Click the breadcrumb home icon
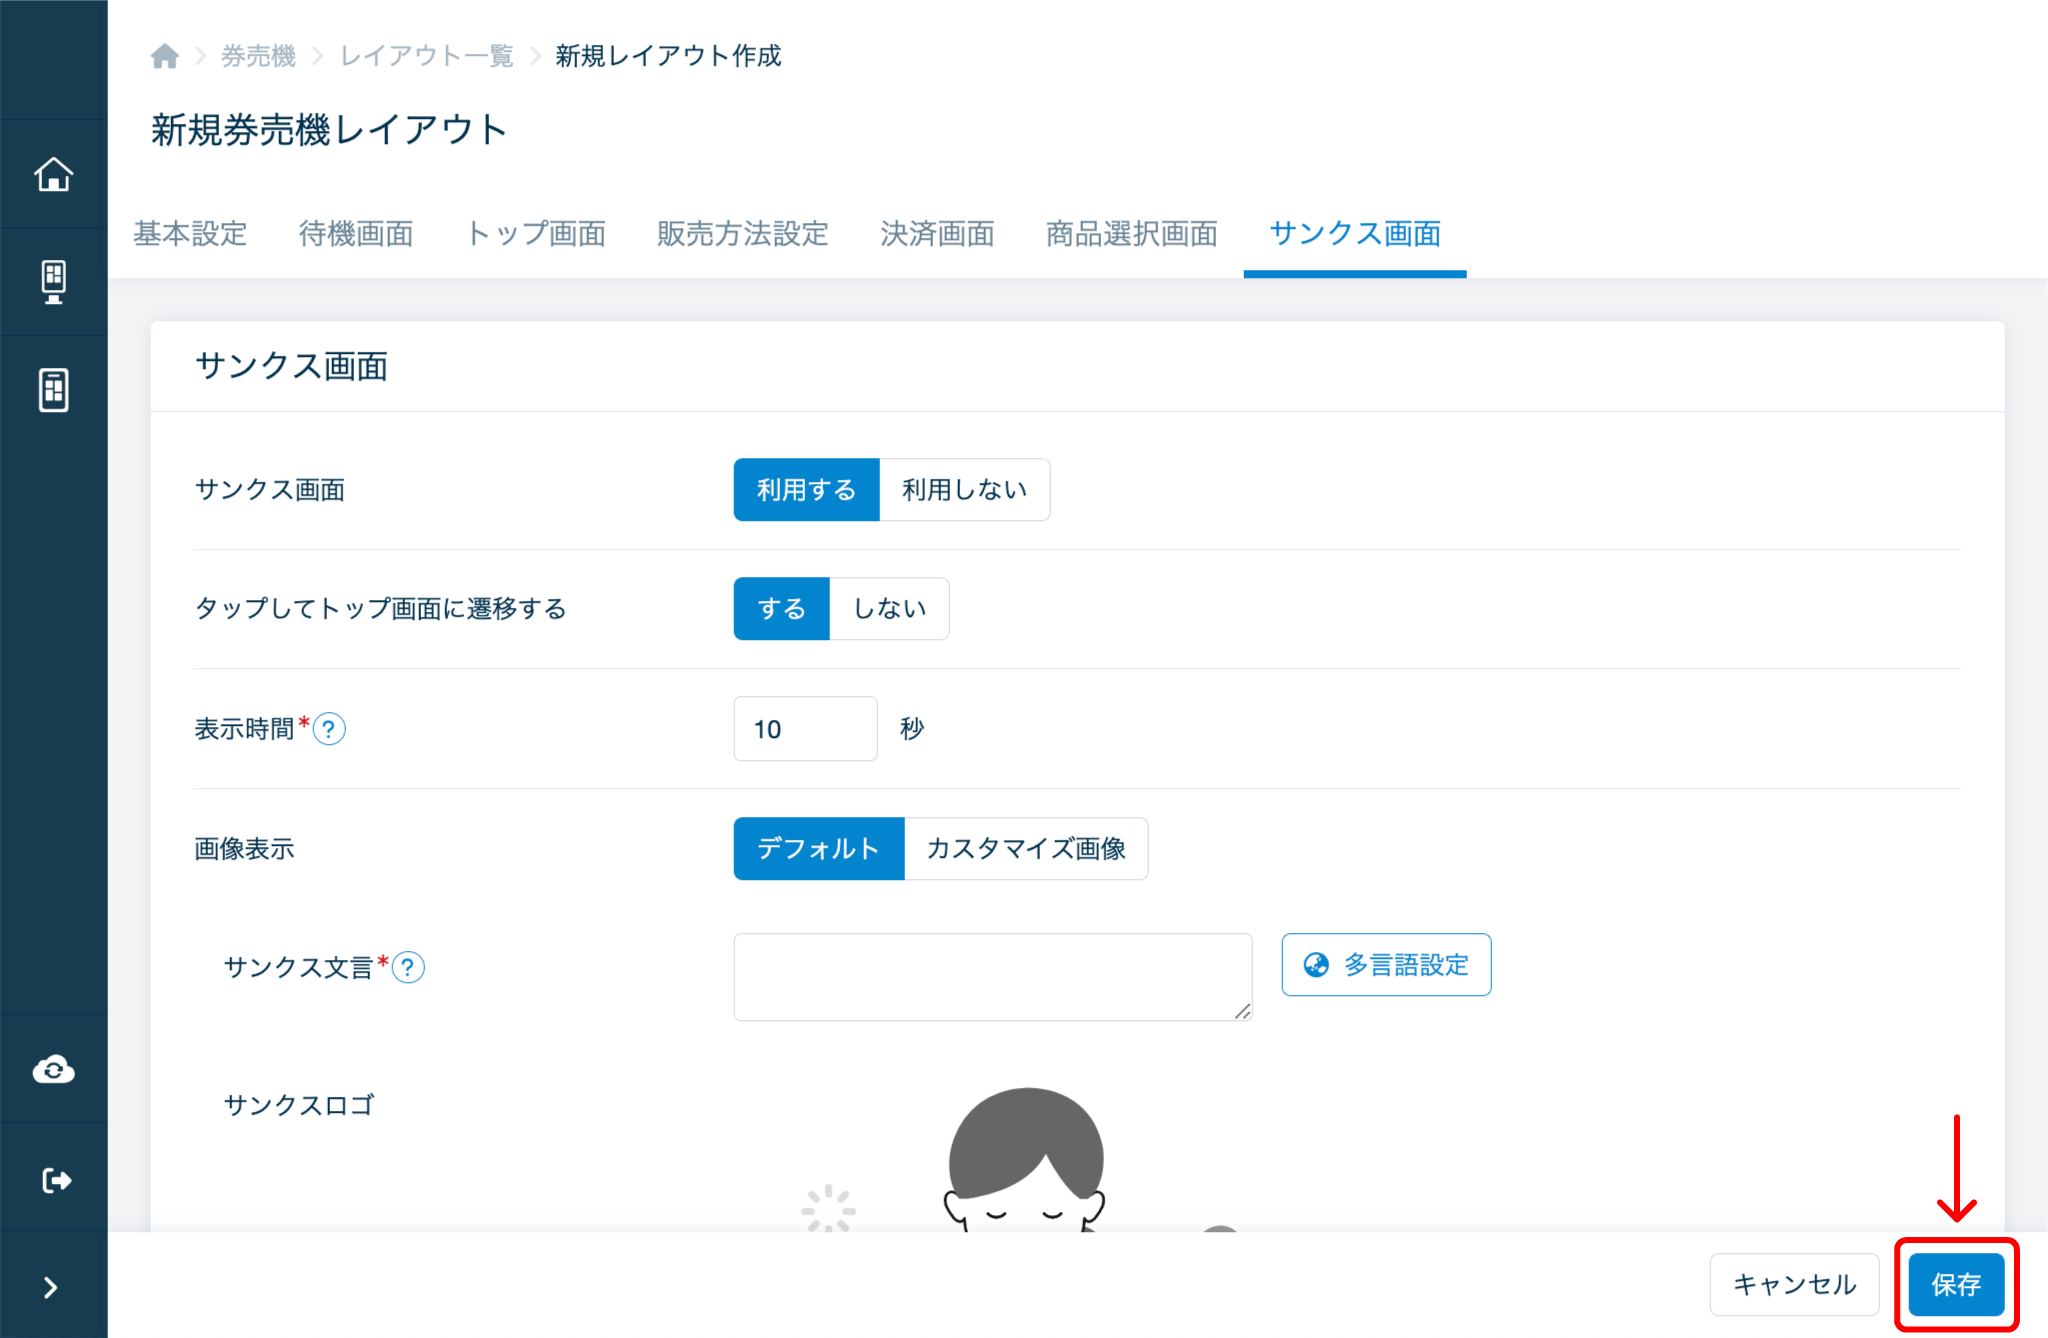The width and height of the screenshot is (2048, 1338). click(165, 56)
